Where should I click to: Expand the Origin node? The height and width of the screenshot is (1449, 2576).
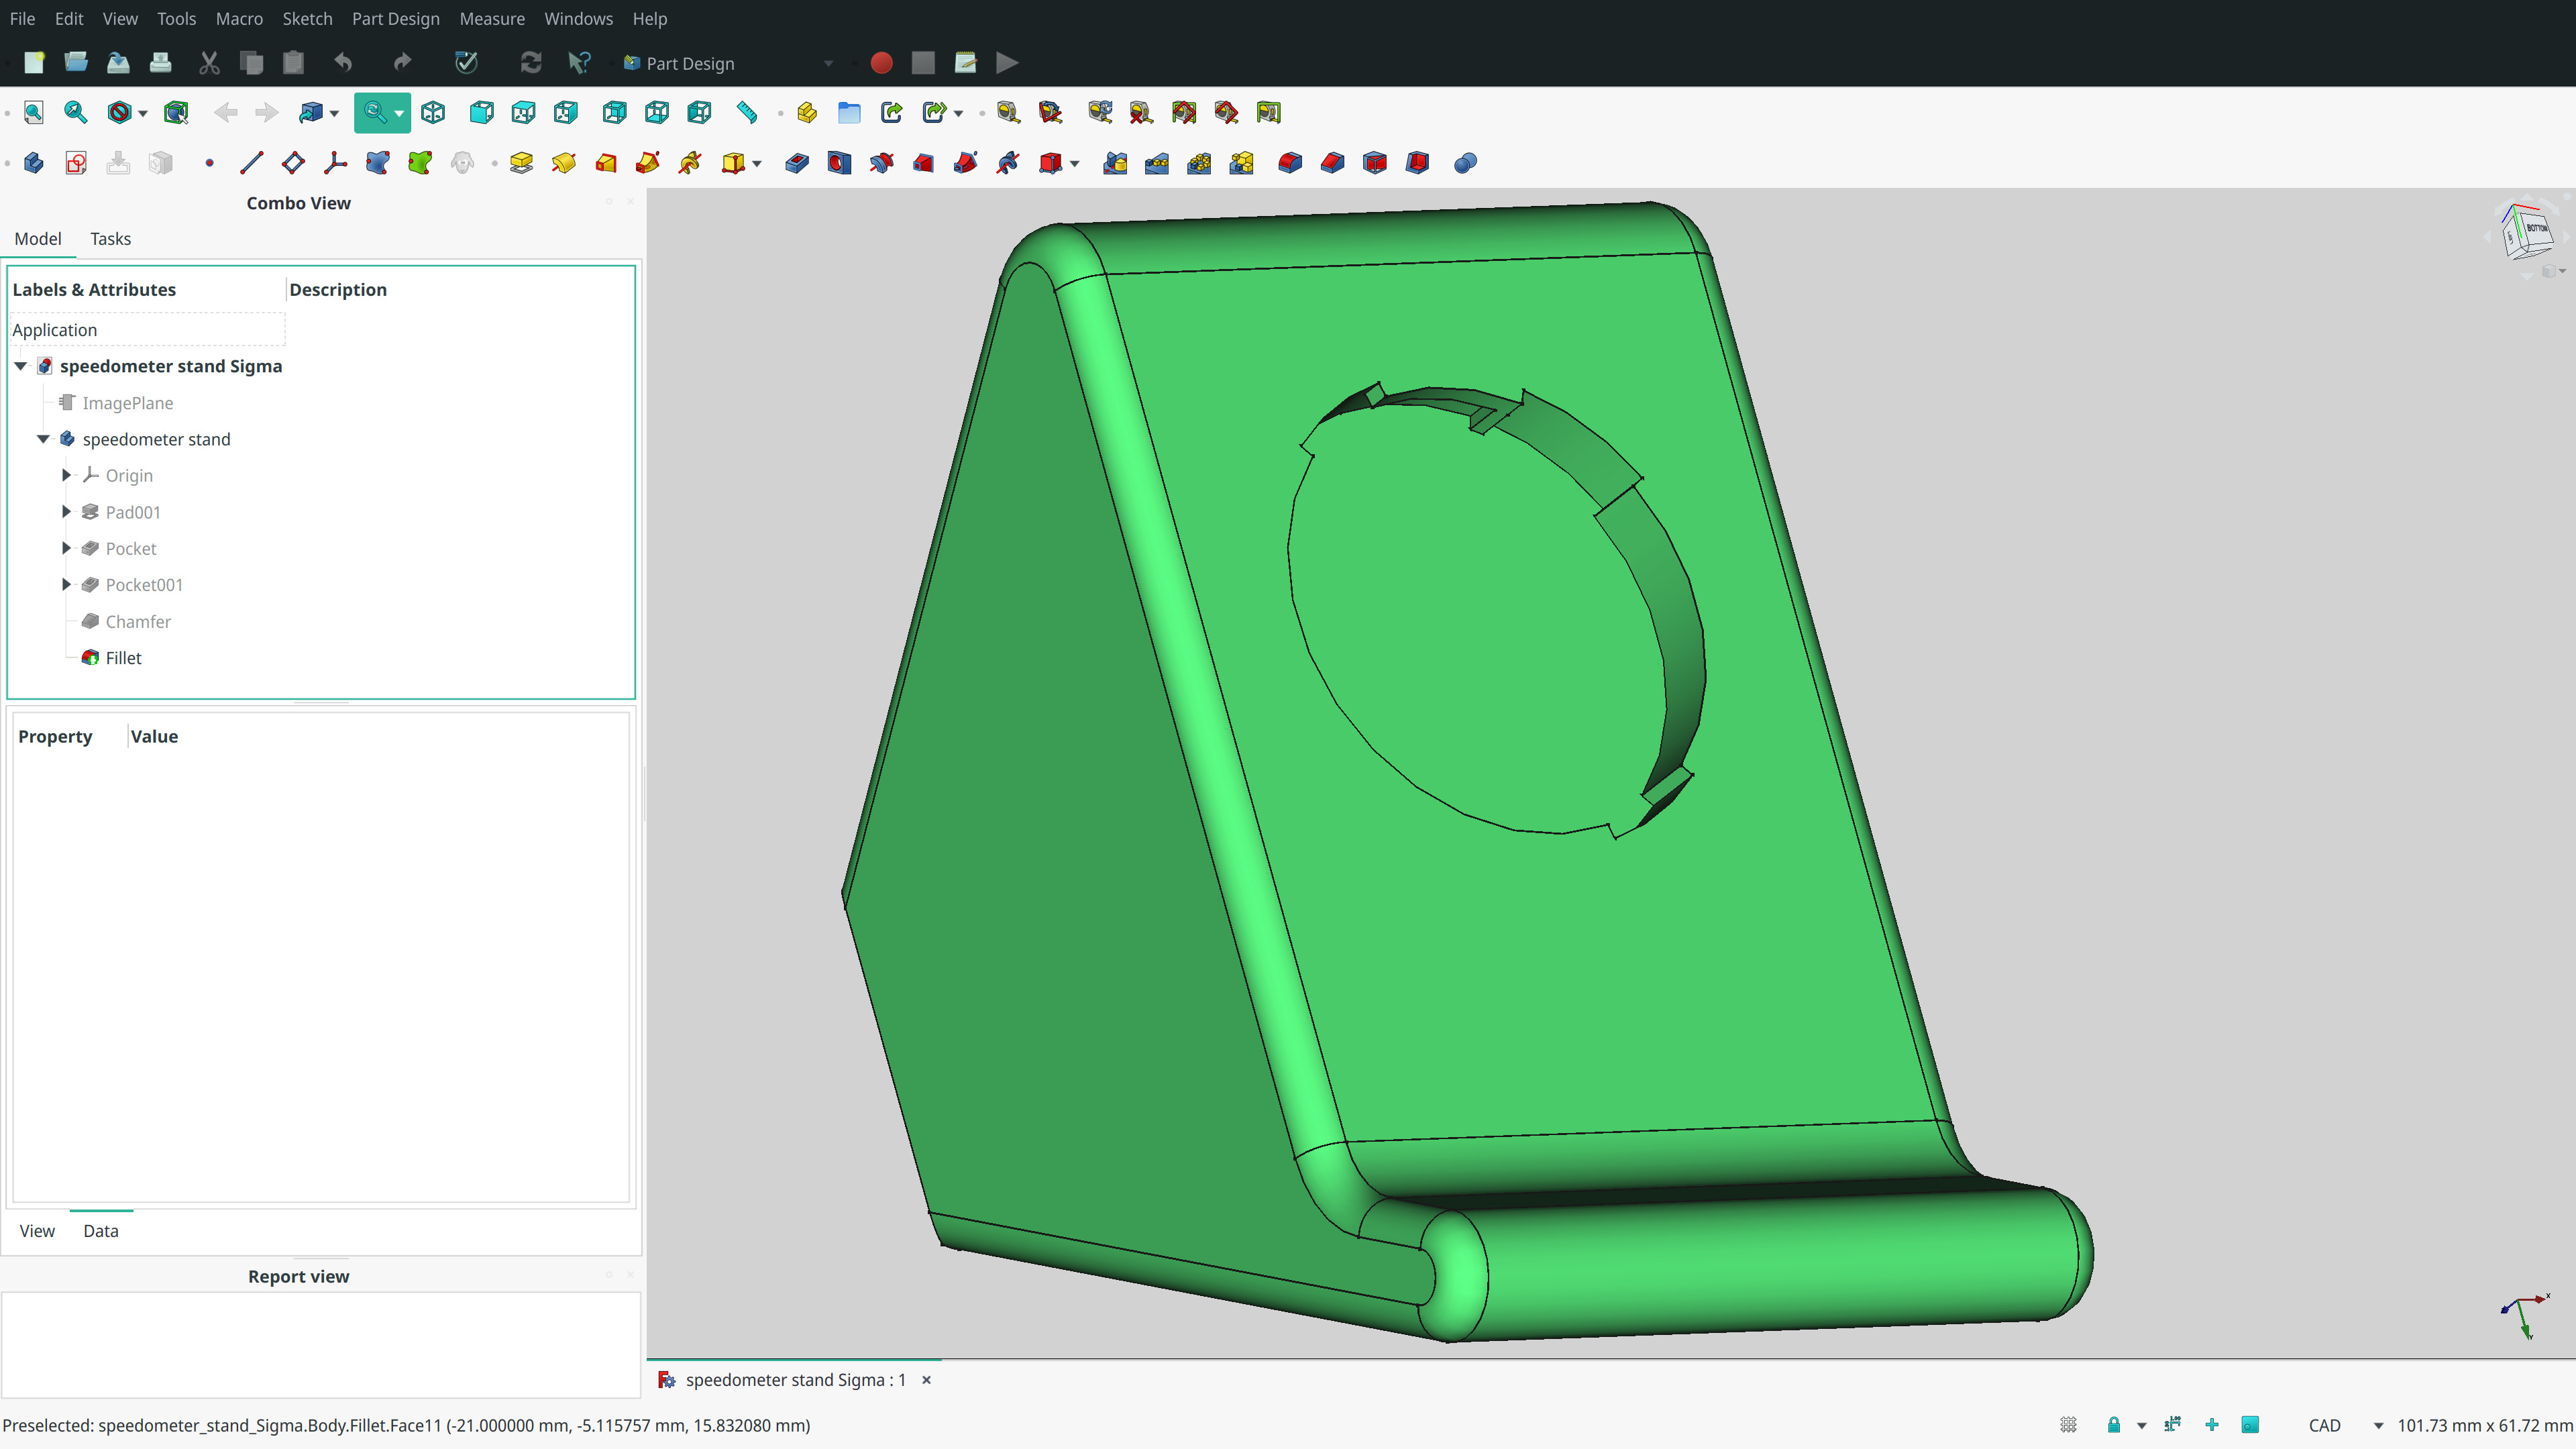tap(66, 475)
